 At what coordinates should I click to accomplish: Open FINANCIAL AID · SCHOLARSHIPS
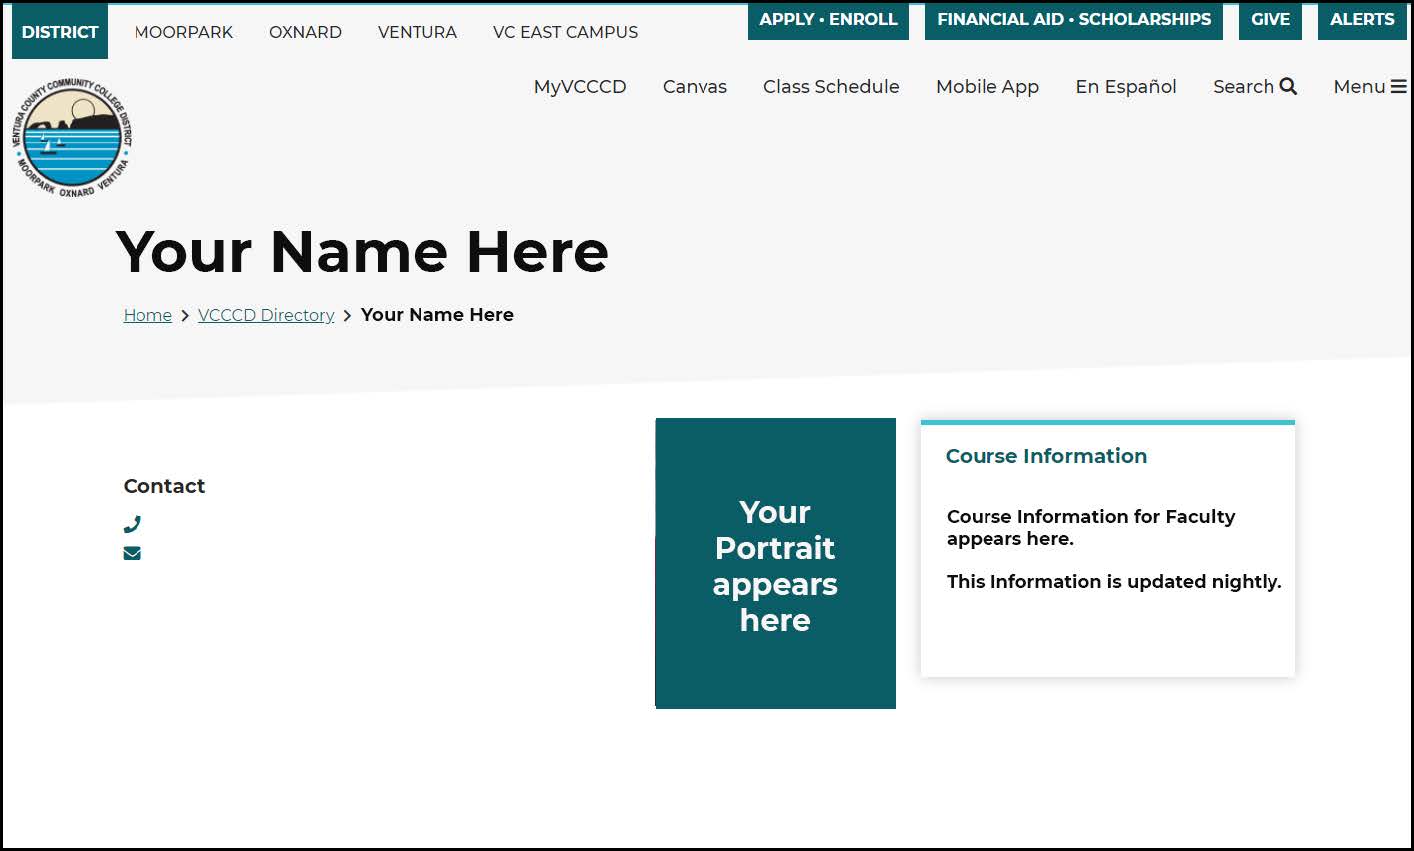click(x=1073, y=19)
